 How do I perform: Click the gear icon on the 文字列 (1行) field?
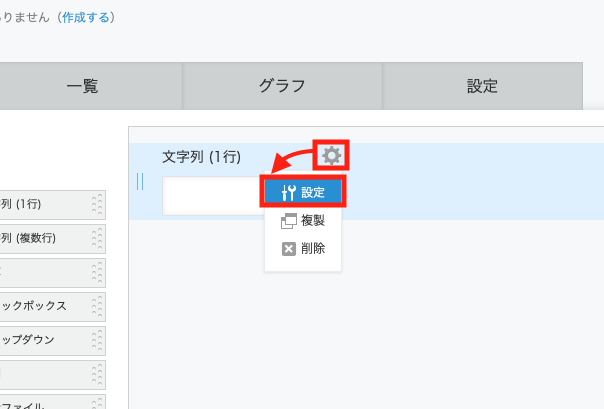click(x=331, y=155)
